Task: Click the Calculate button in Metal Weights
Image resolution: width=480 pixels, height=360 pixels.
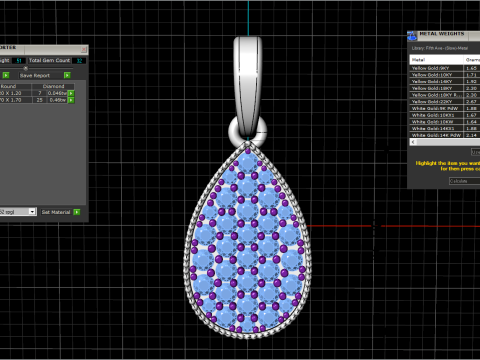Action: 464,181
